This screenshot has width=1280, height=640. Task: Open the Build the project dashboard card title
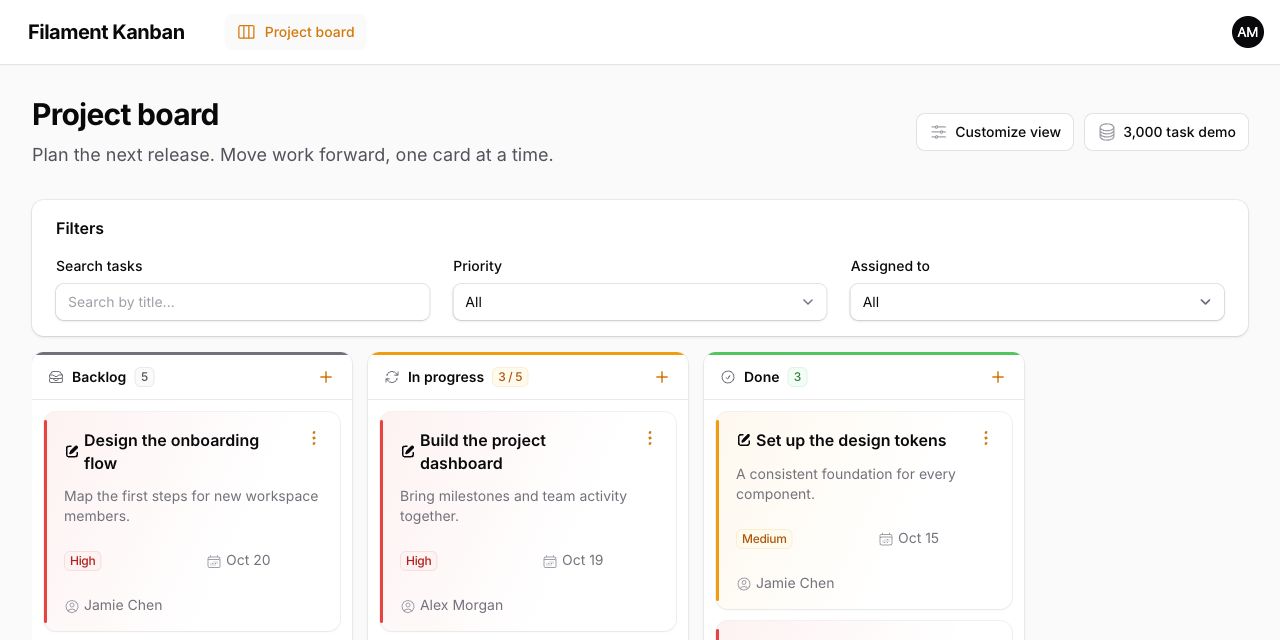click(483, 452)
